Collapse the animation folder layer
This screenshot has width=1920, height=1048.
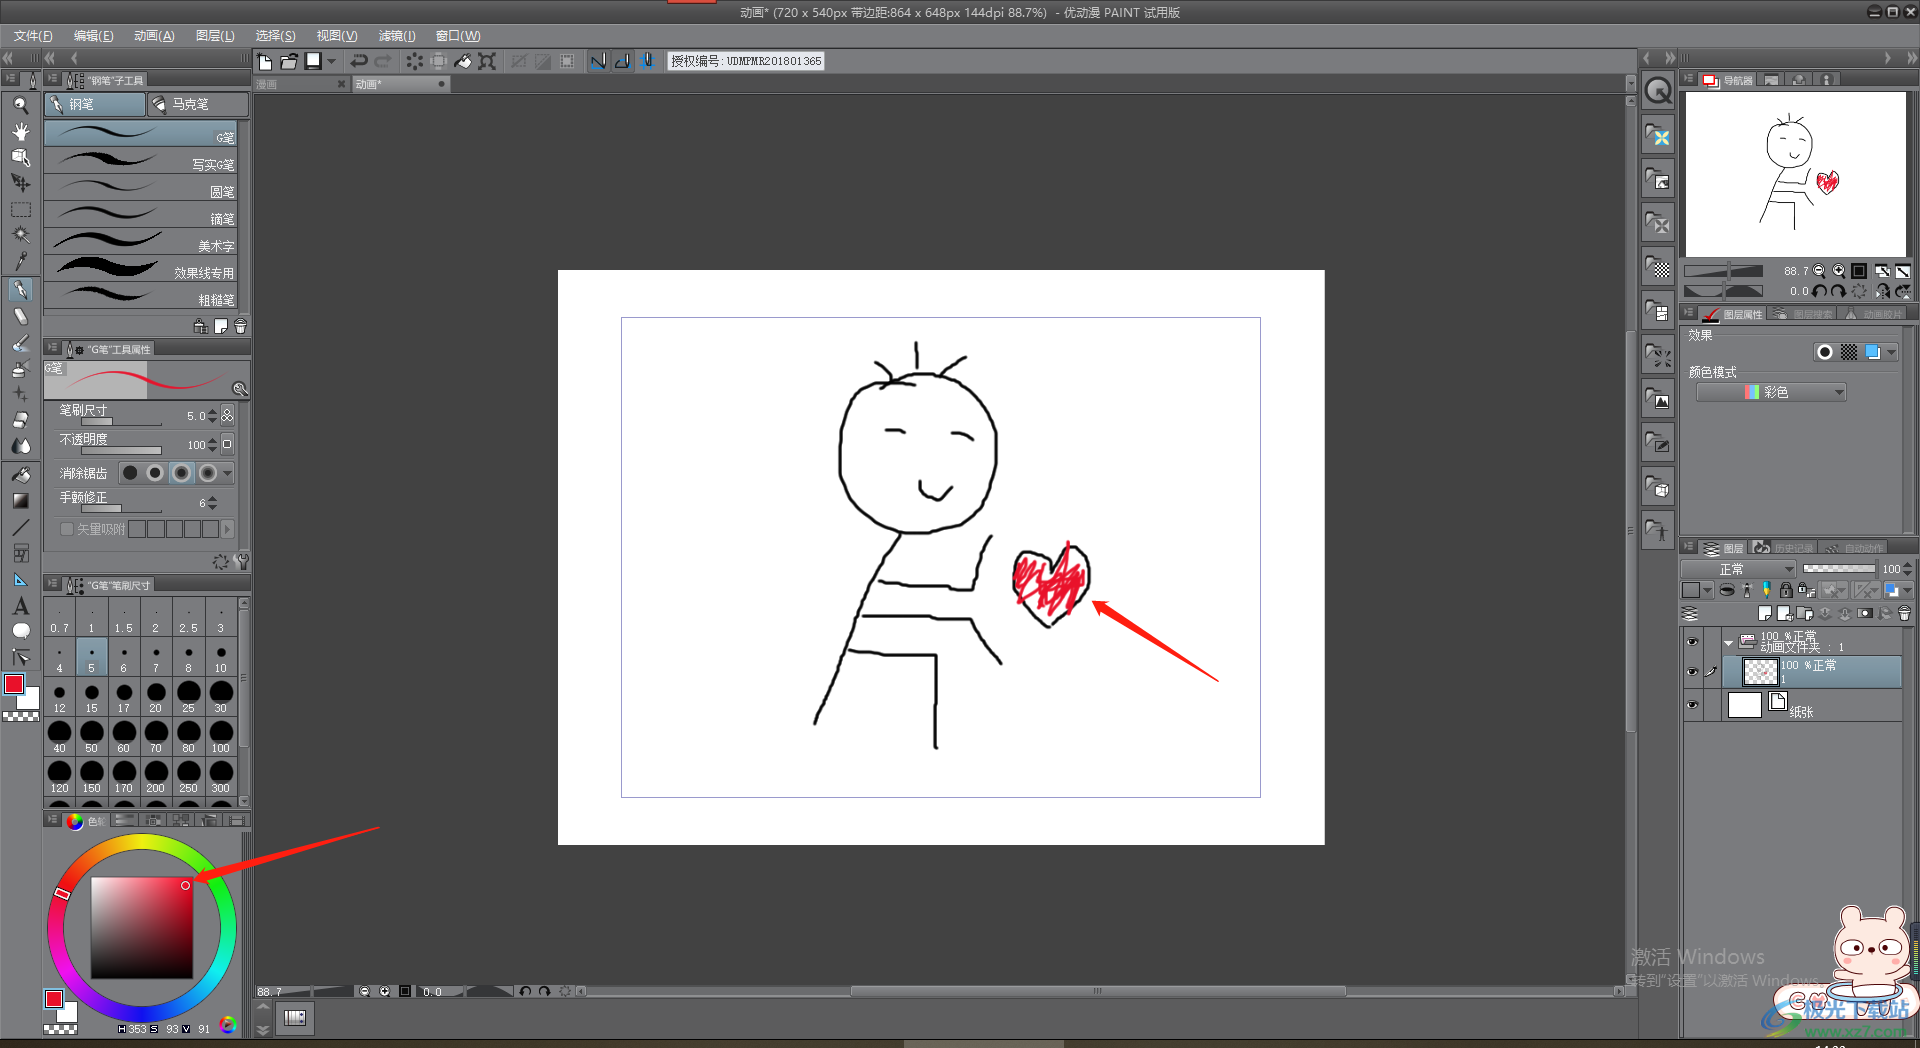[x=1728, y=643]
